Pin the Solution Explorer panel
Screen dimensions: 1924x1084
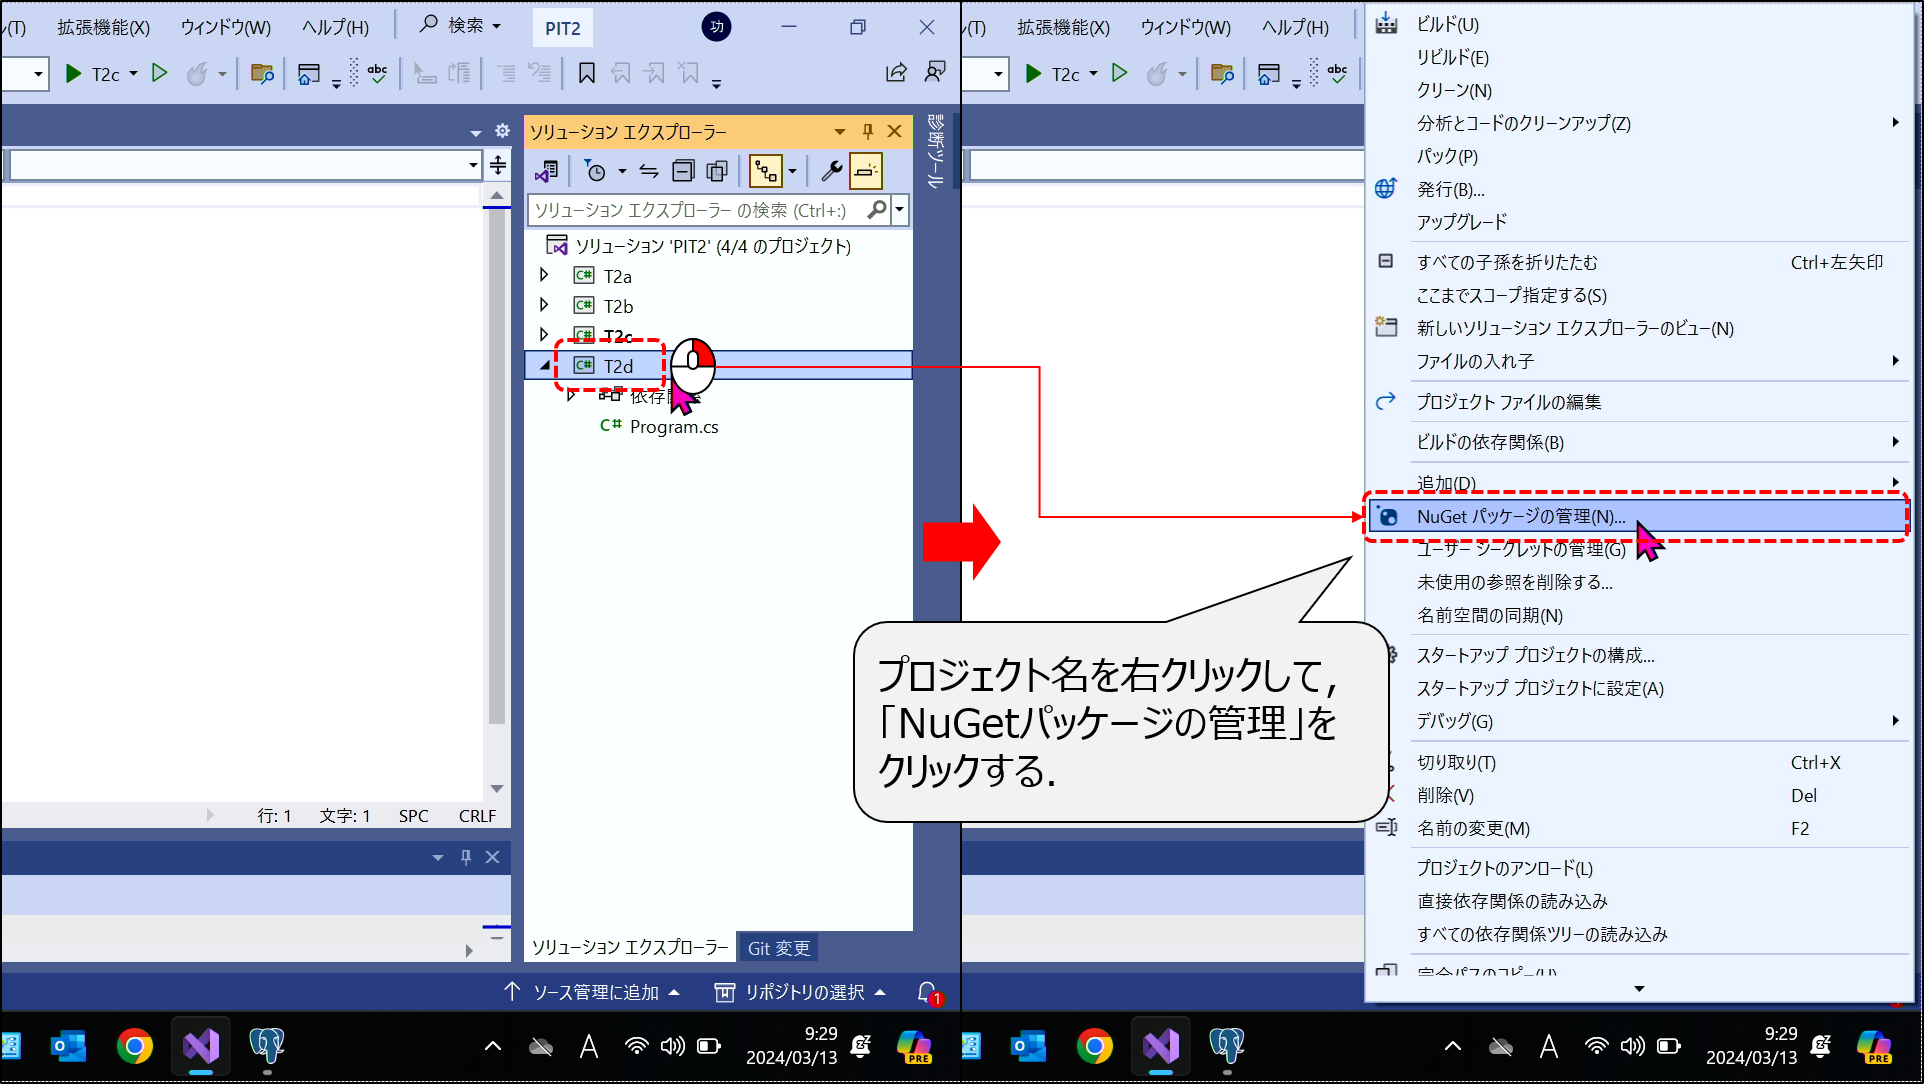pos(868,131)
